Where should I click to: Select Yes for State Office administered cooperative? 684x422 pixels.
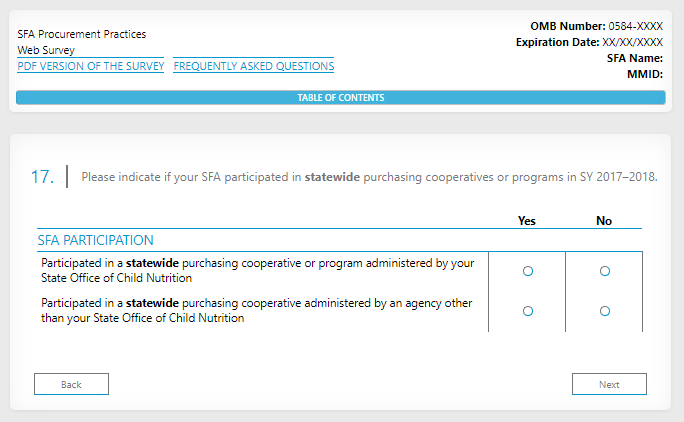coord(528,271)
